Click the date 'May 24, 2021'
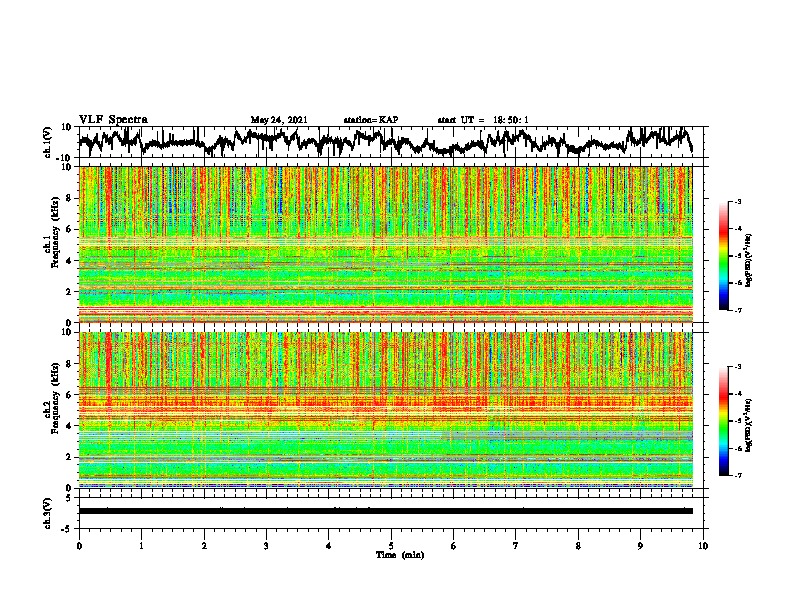Image resolution: width=792 pixels, height=612 pixels. pyautogui.click(x=279, y=120)
